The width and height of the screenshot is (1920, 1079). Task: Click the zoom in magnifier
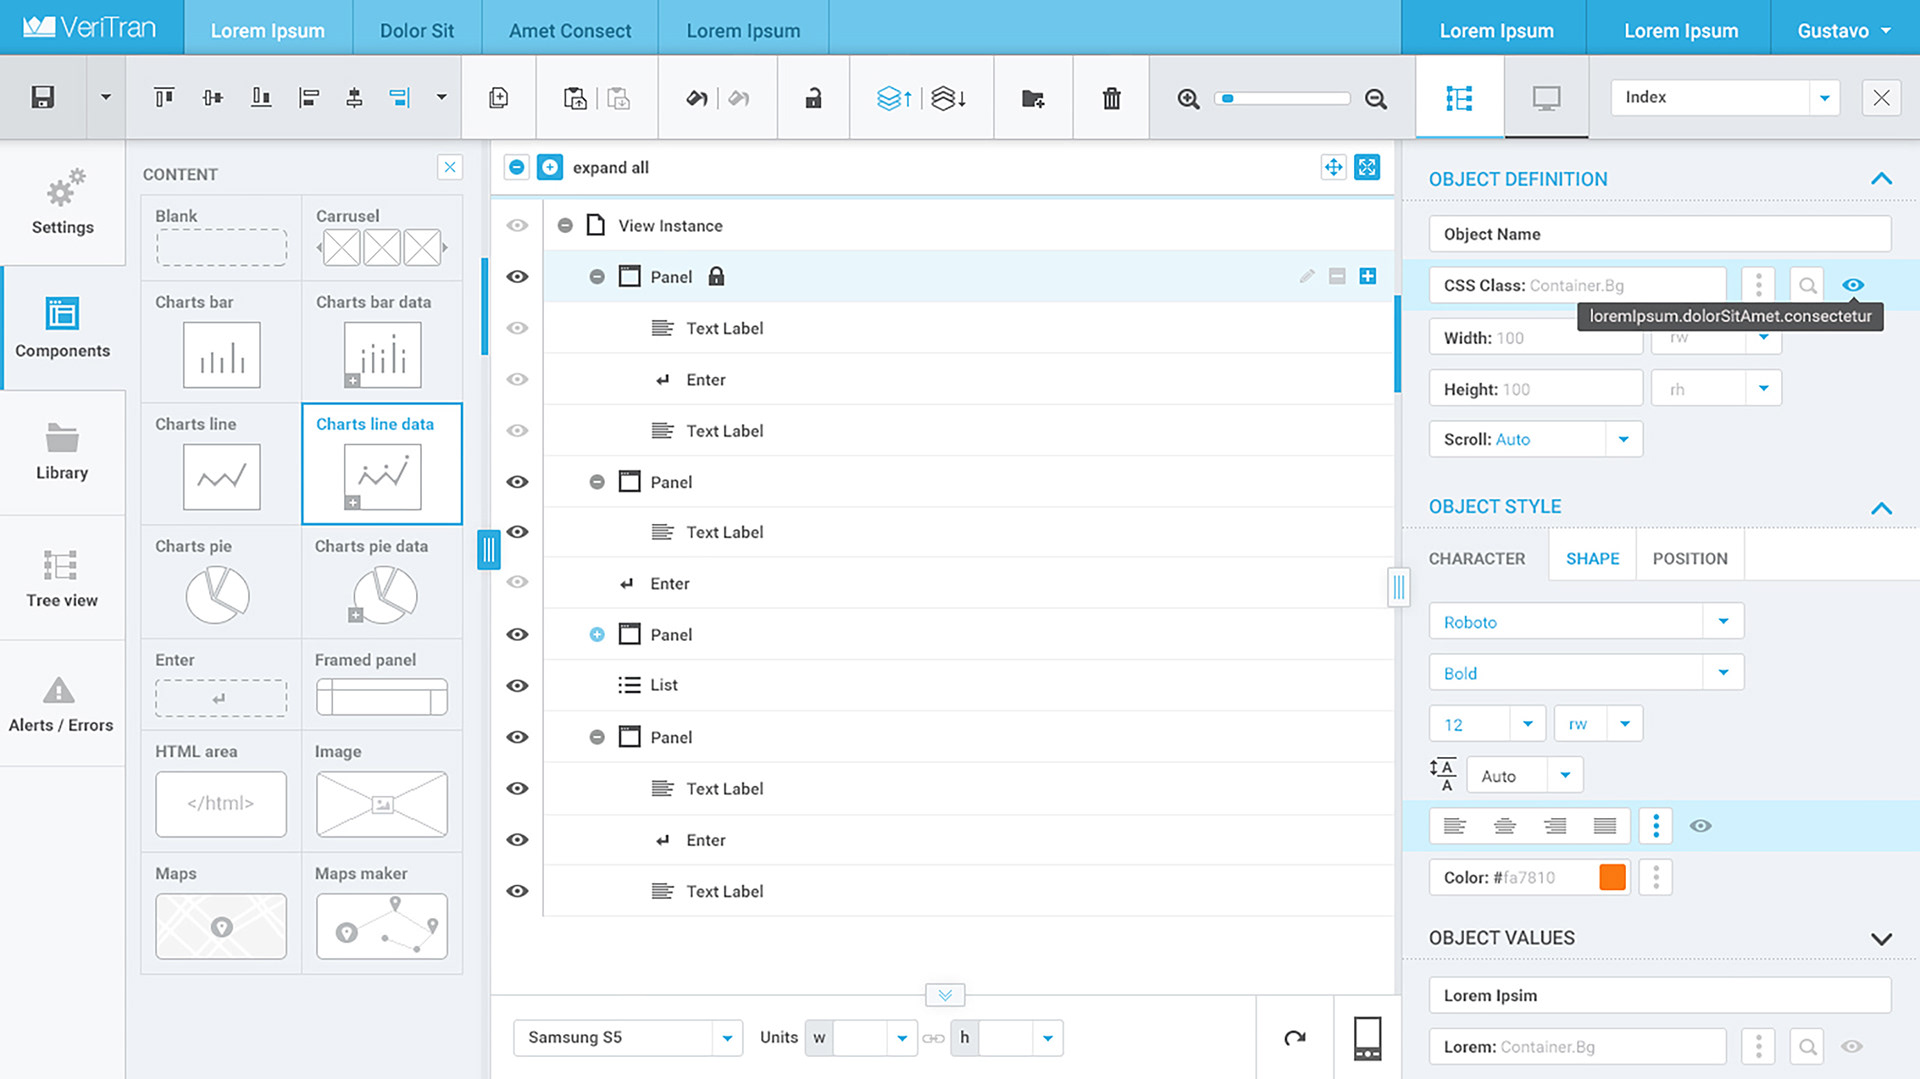[1188, 98]
